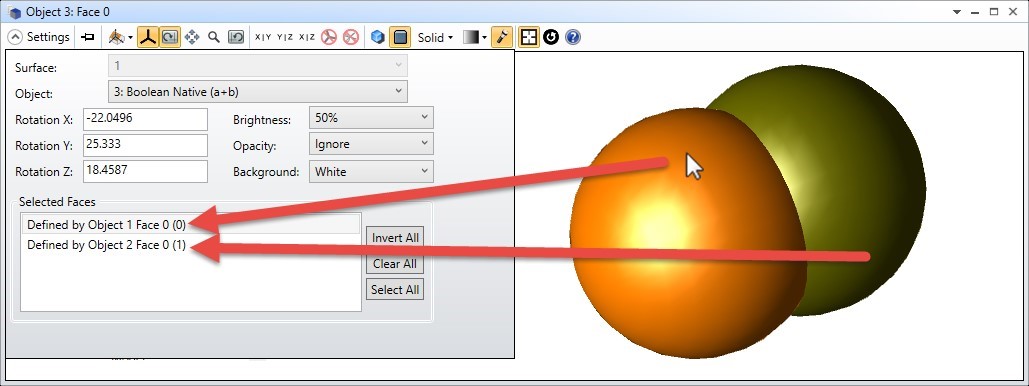The image size is (1029, 386).
Task: Select the magnifier zoom tool
Action: point(214,37)
